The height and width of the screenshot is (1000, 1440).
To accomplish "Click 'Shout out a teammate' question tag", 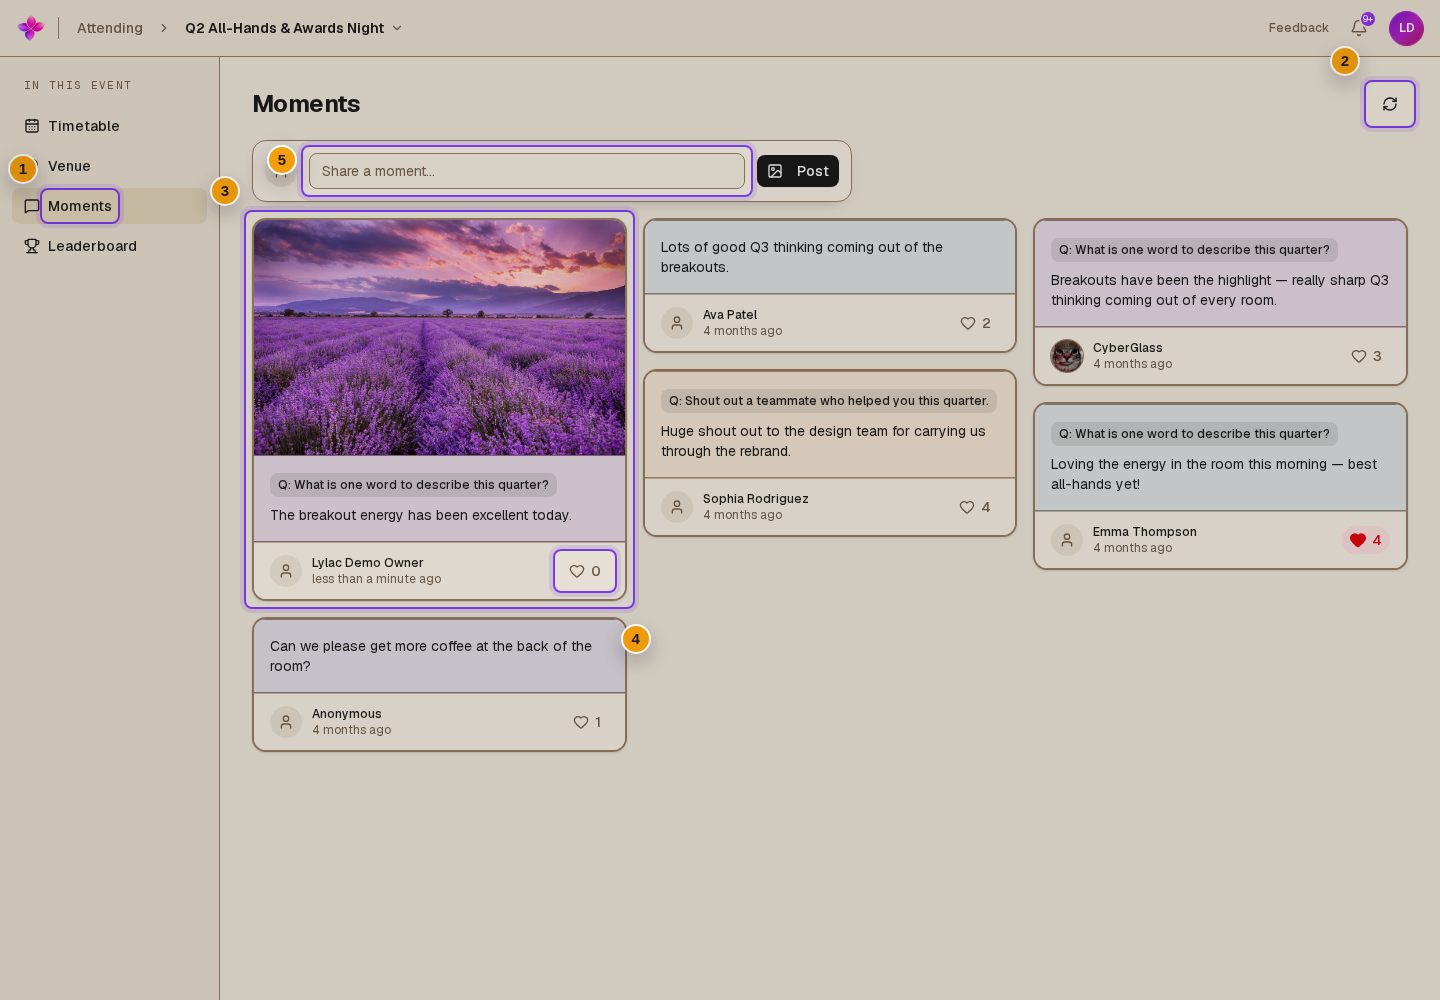I will (829, 401).
